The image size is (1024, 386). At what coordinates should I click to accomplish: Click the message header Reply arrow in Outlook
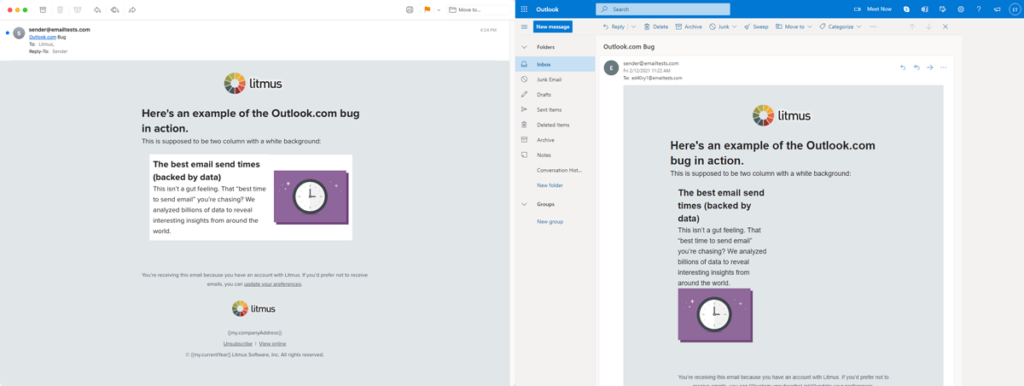[x=903, y=67]
